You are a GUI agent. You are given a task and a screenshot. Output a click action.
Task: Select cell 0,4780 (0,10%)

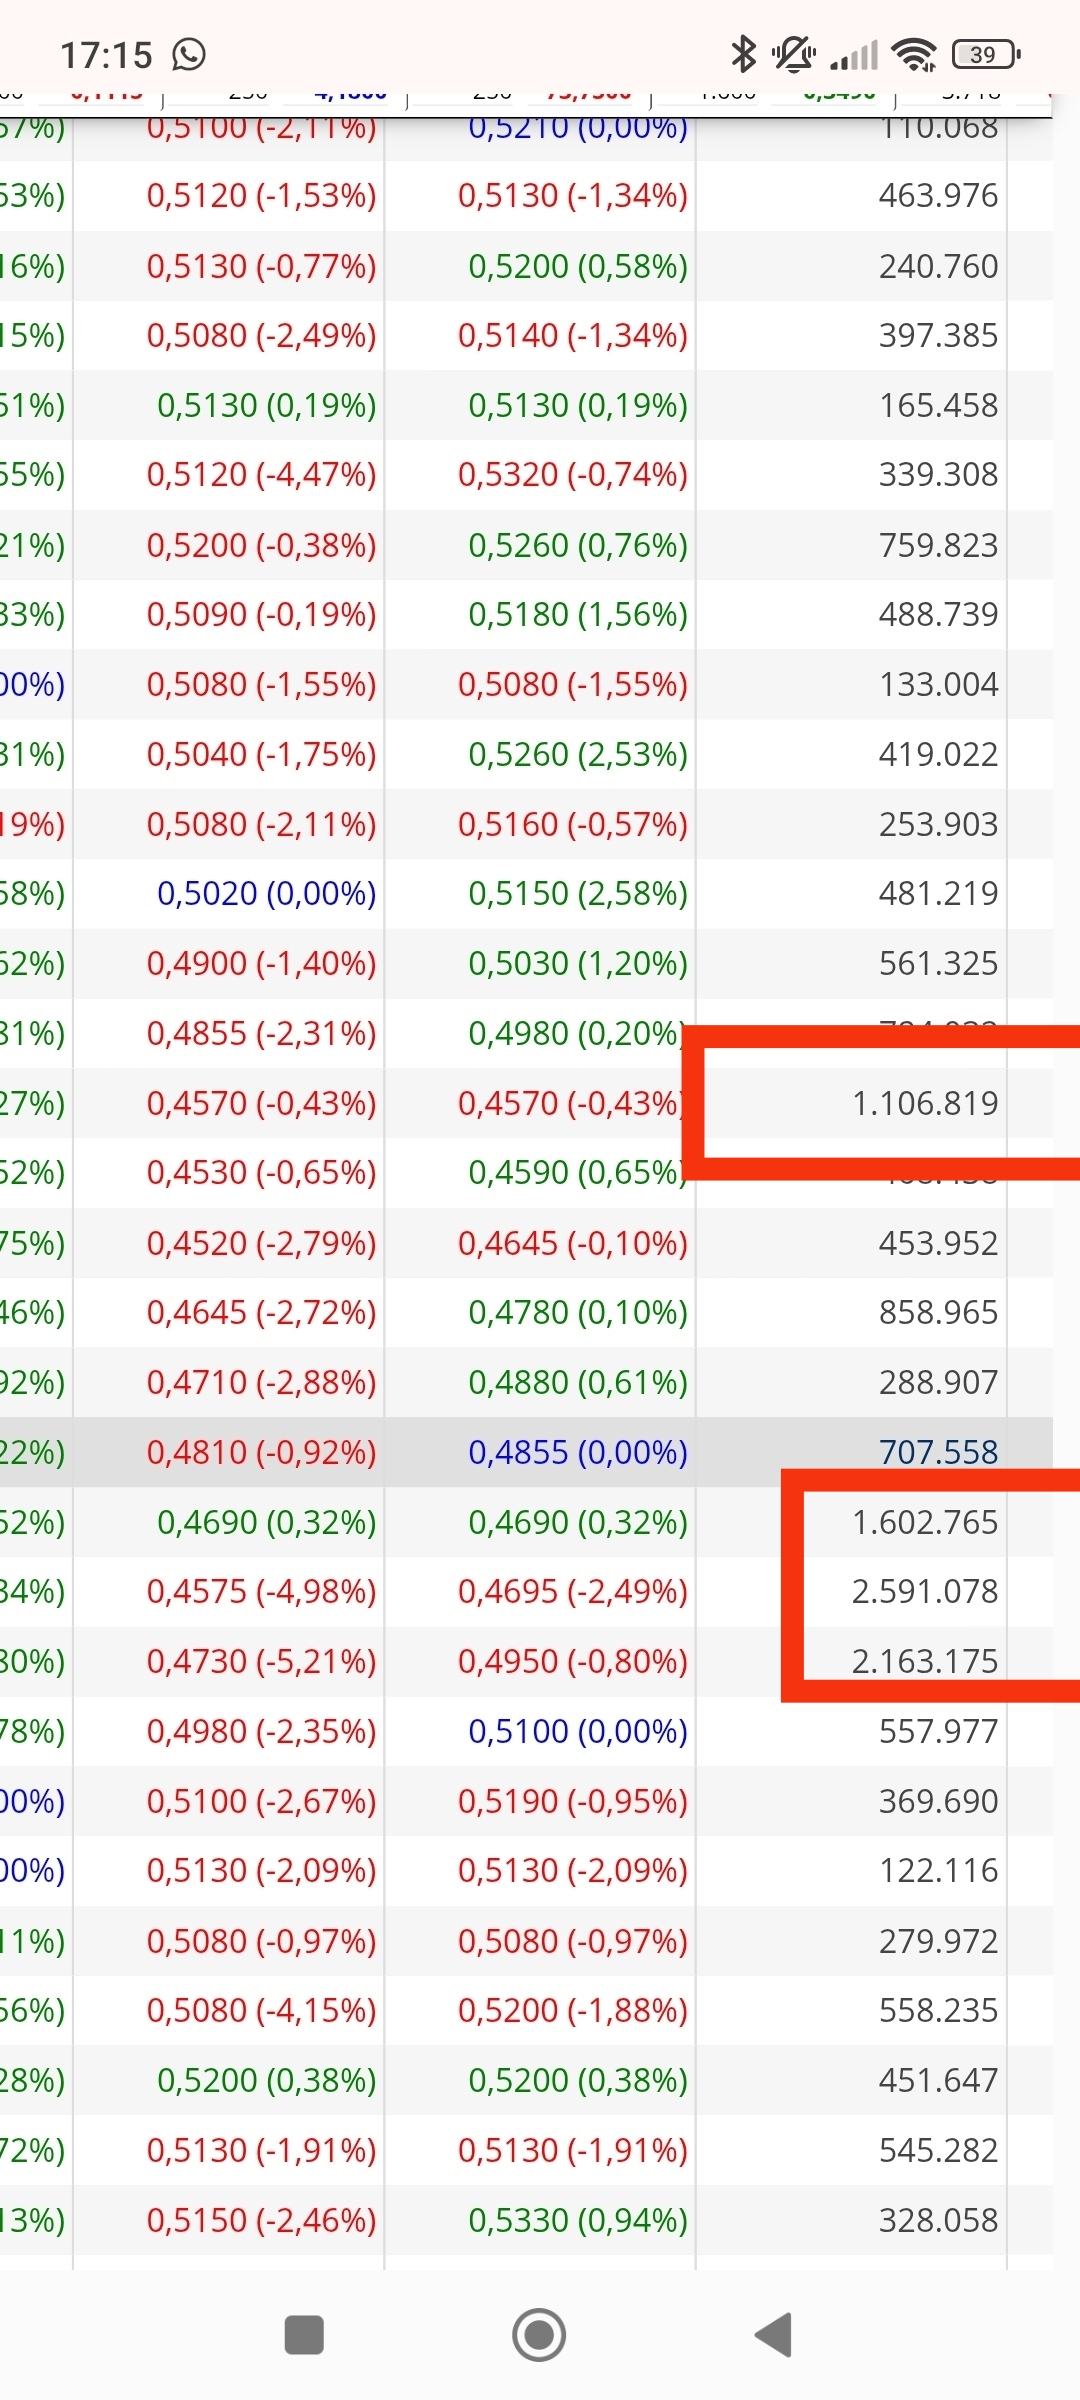[578, 1312]
